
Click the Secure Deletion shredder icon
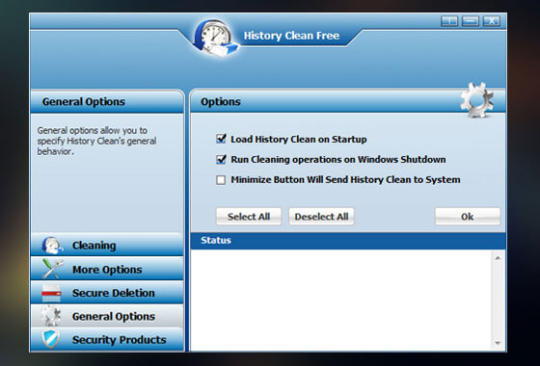(x=51, y=293)
